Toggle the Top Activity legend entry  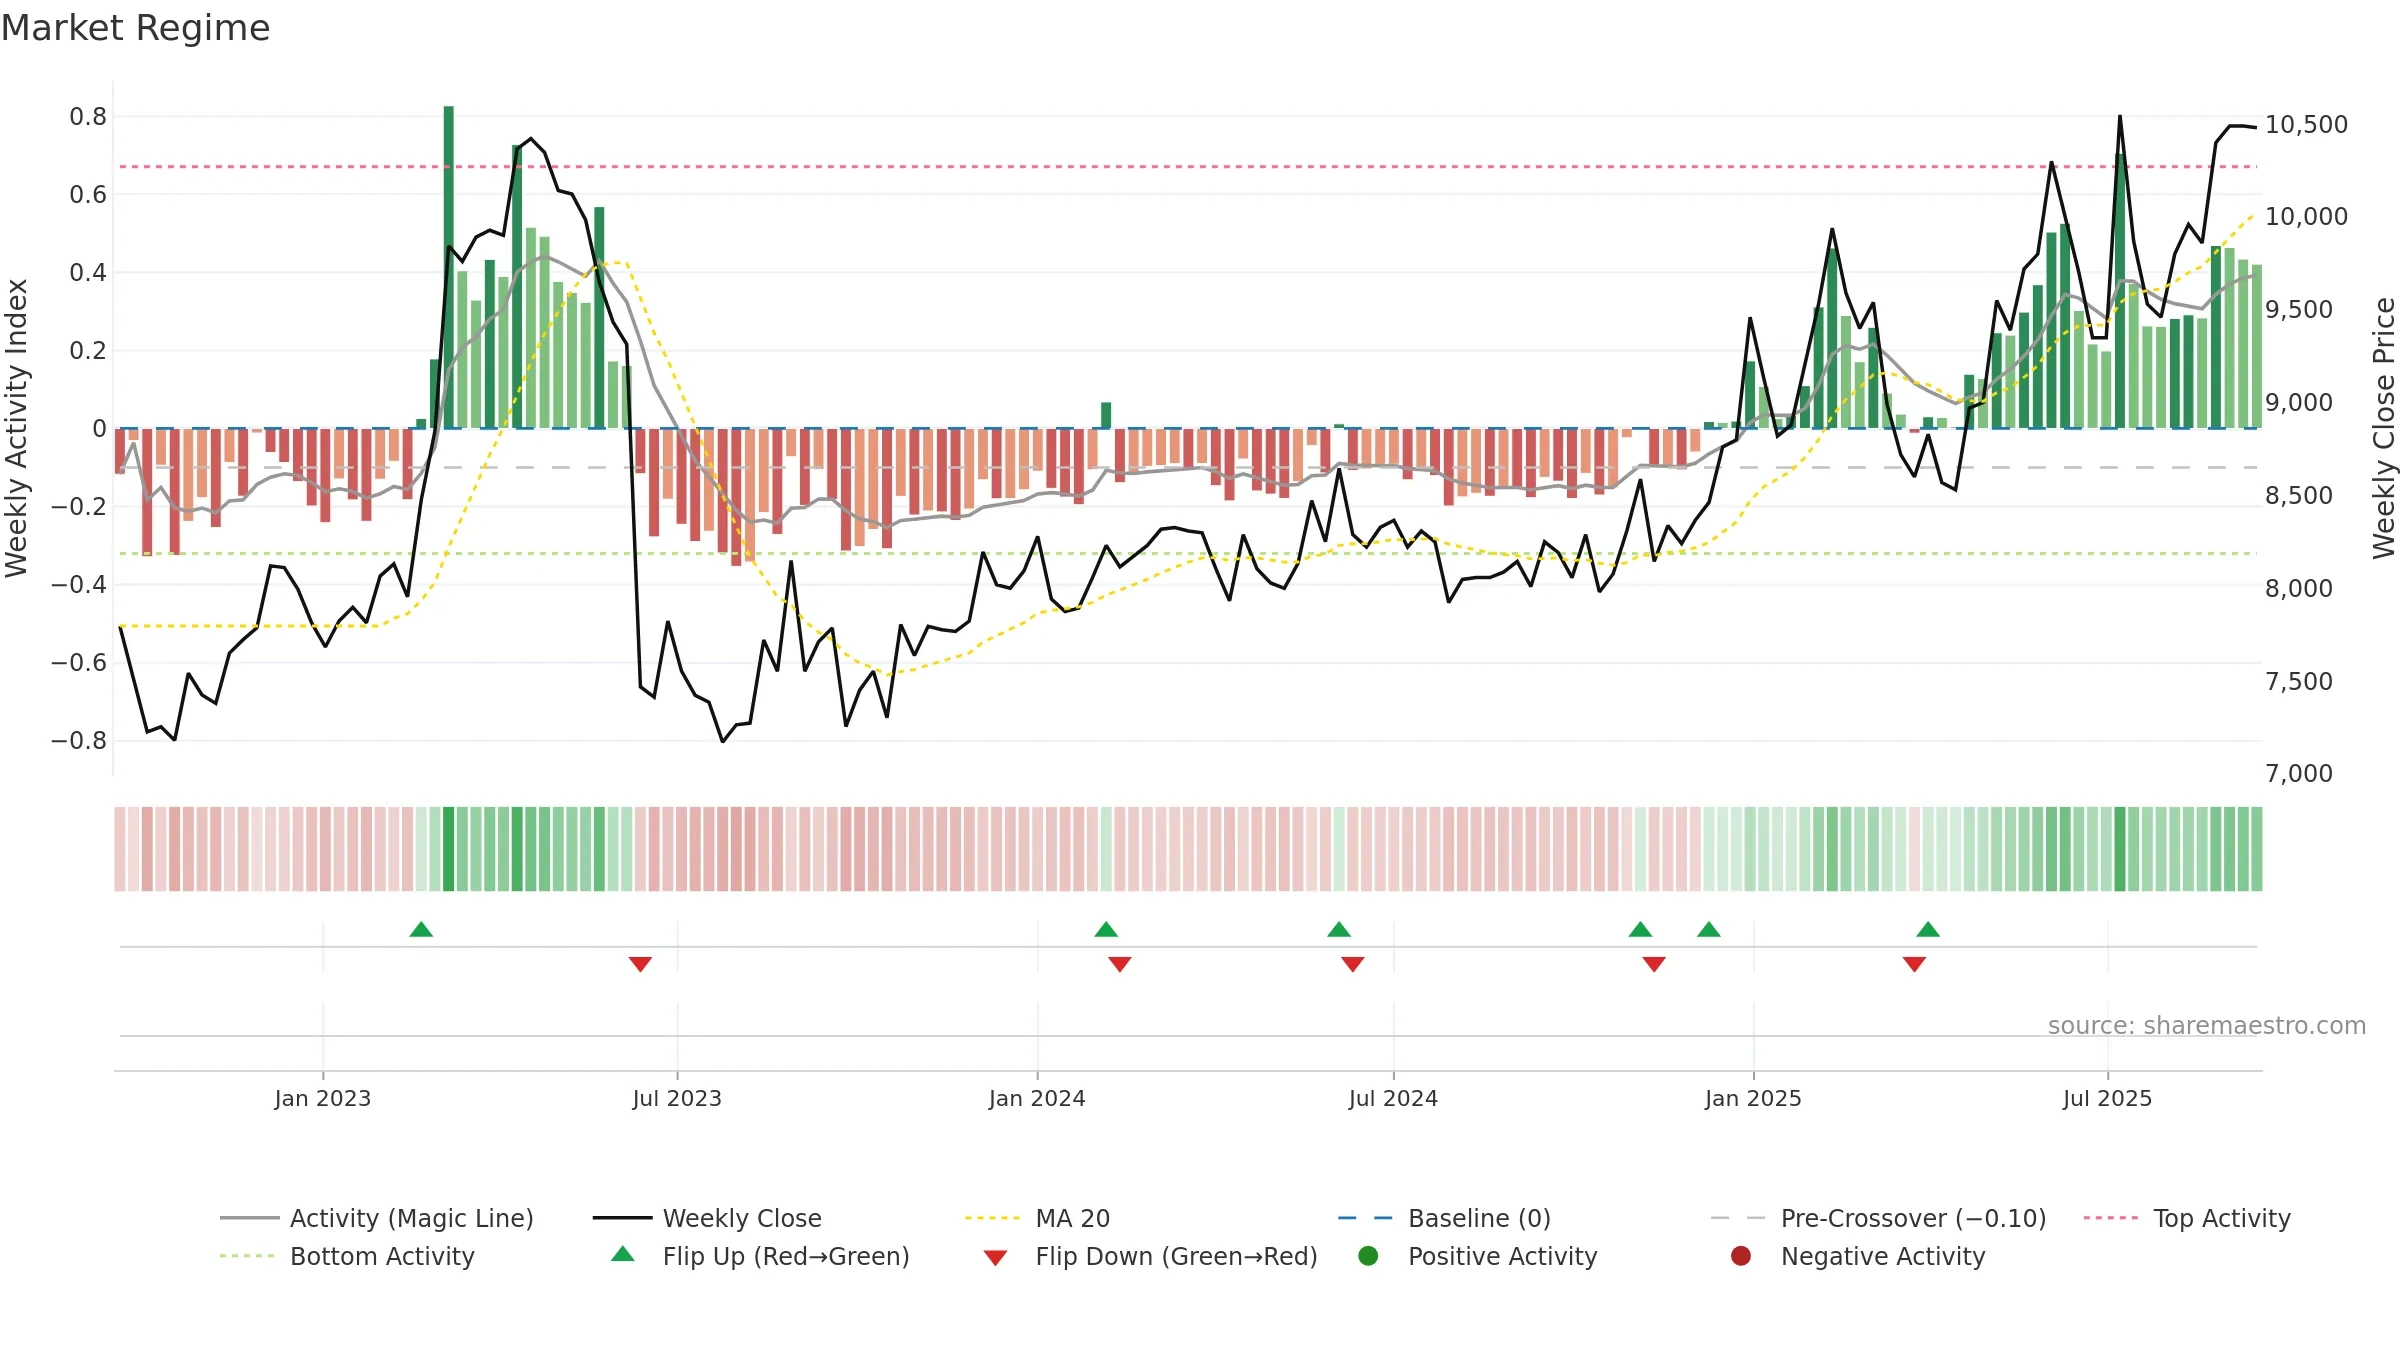click(x=2187, y=1218)
